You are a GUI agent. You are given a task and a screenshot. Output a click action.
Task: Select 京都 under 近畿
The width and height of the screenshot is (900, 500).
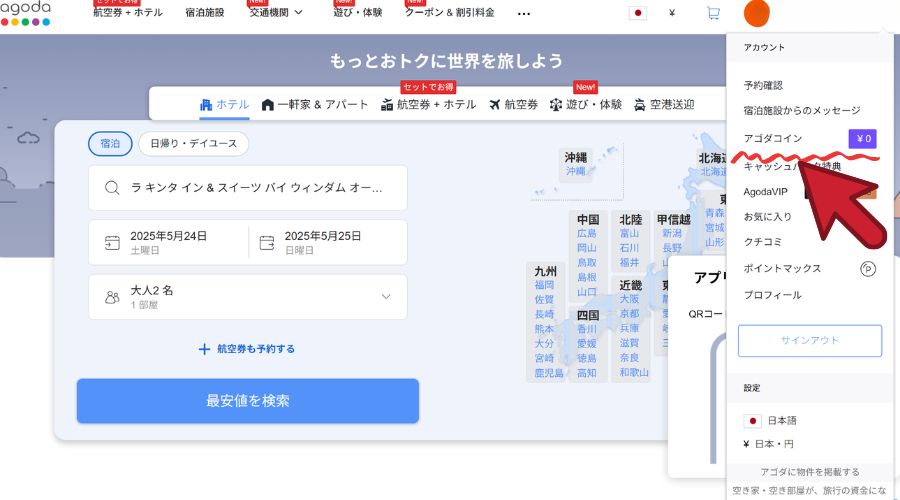tap(629, 313)
